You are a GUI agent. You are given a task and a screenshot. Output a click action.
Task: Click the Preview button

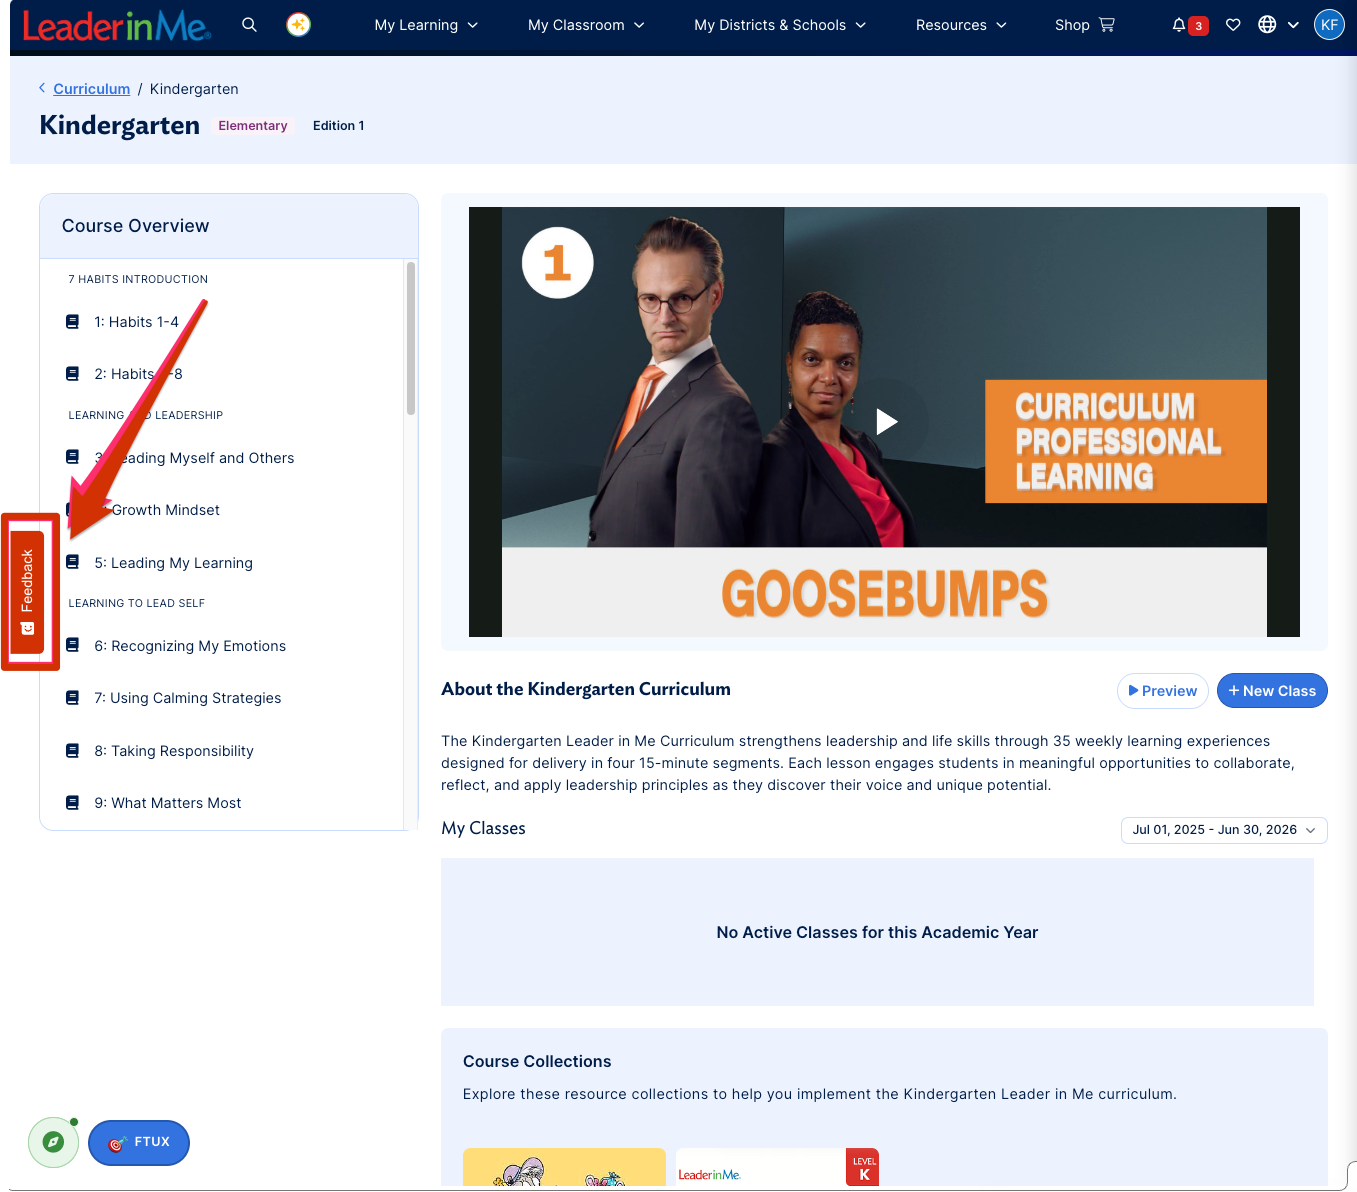pos(1162,691)
